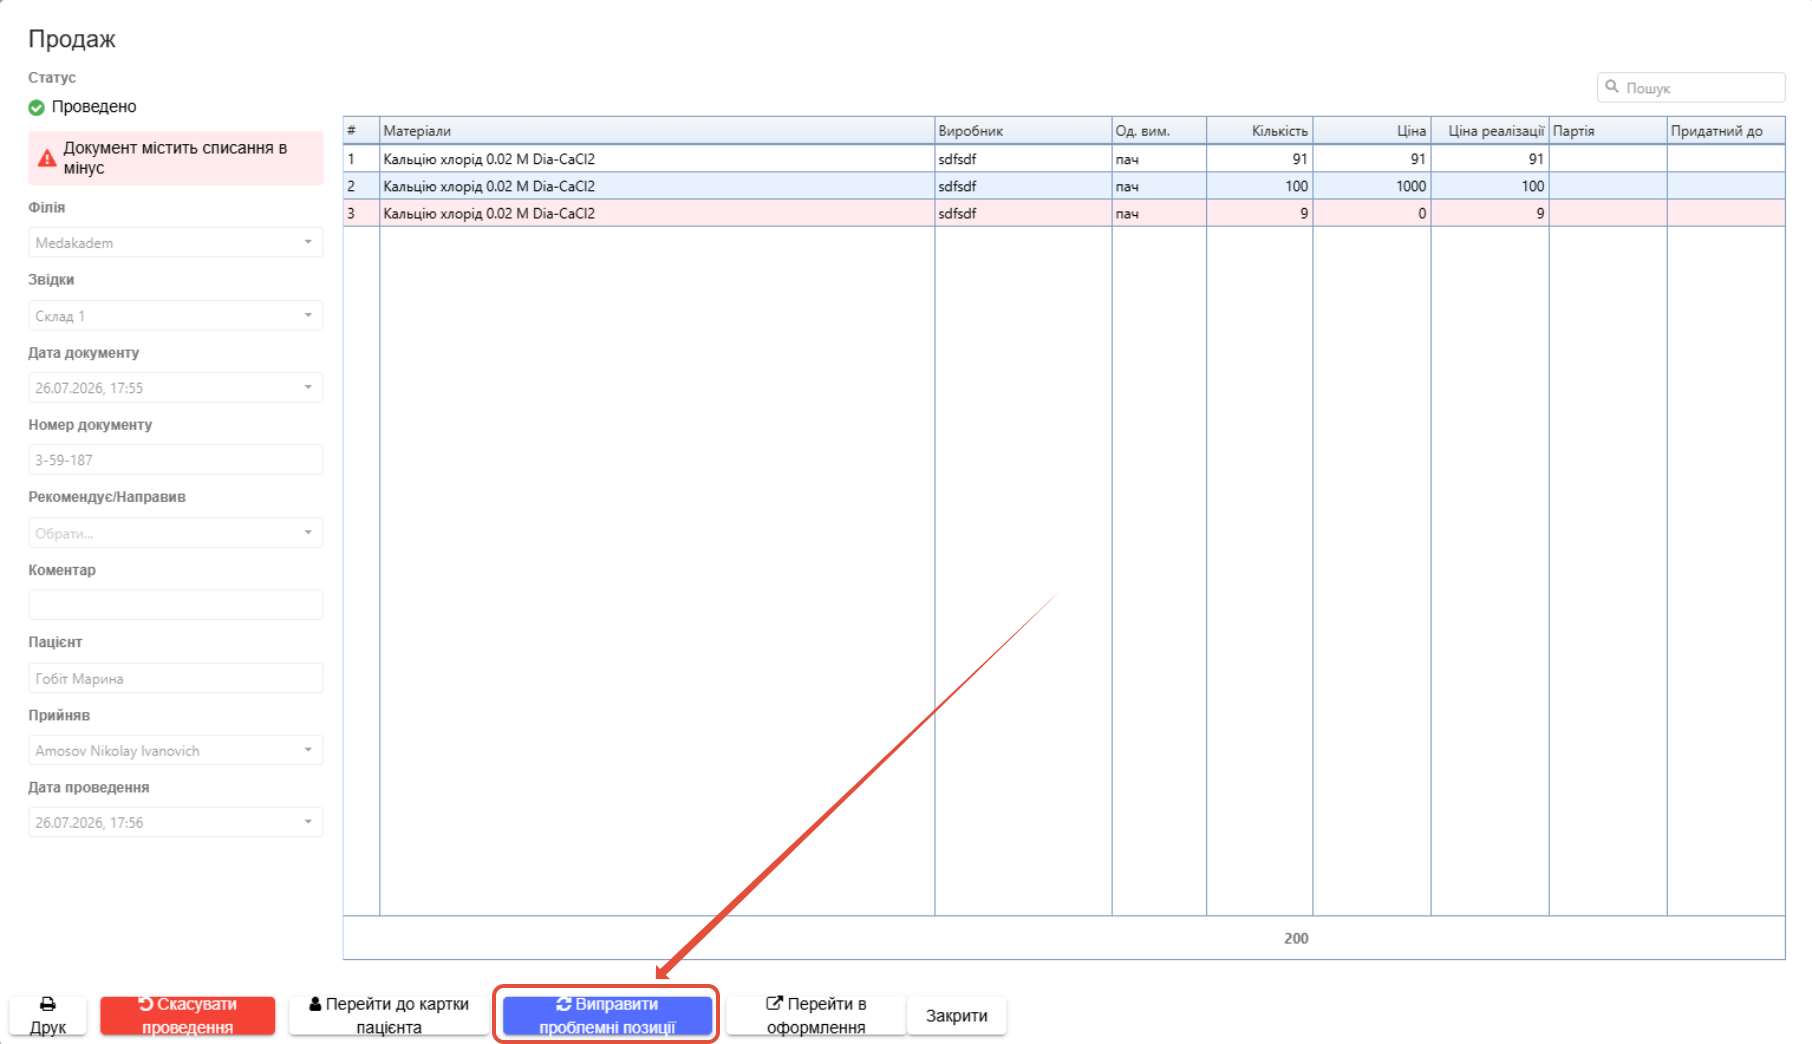This screenshot has height=1044, width=1812.
Task: Click the blue Виправити проблемні позиції button
Action: pos(607,1015)
